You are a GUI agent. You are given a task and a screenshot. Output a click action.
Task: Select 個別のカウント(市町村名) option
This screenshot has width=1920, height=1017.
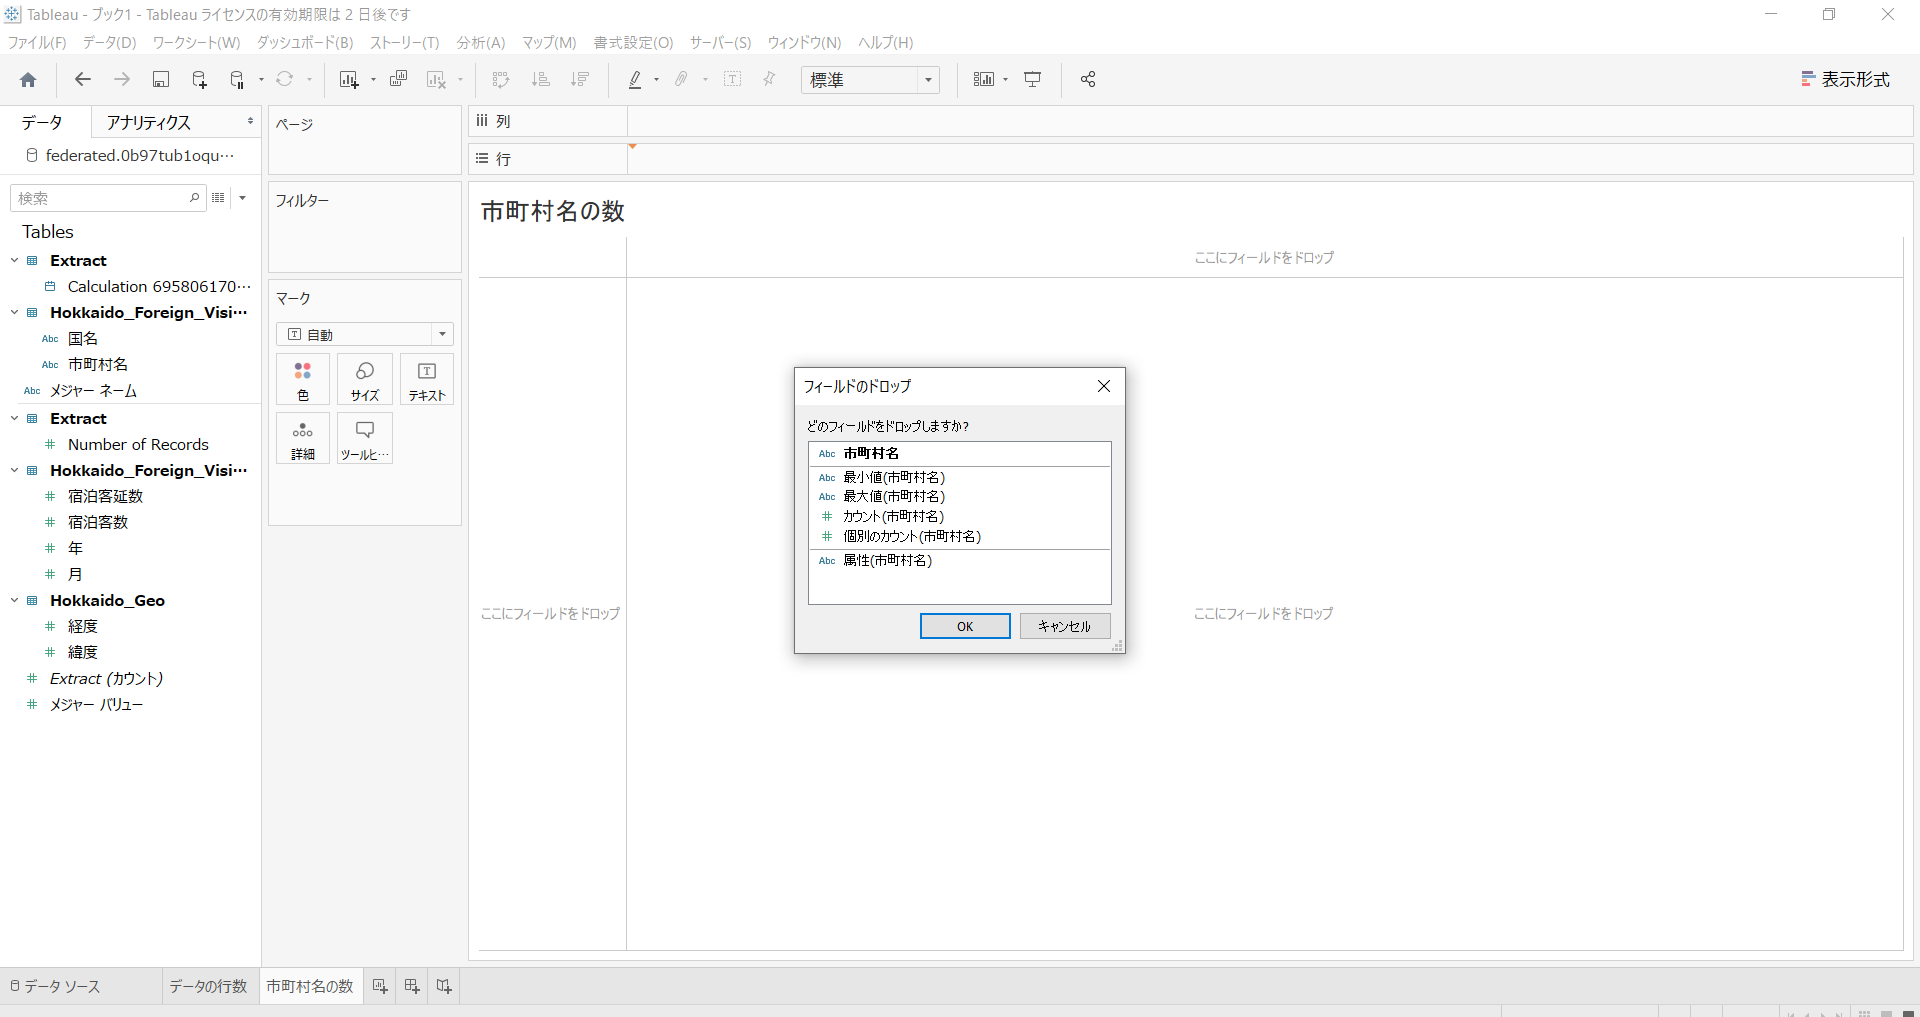960,536
